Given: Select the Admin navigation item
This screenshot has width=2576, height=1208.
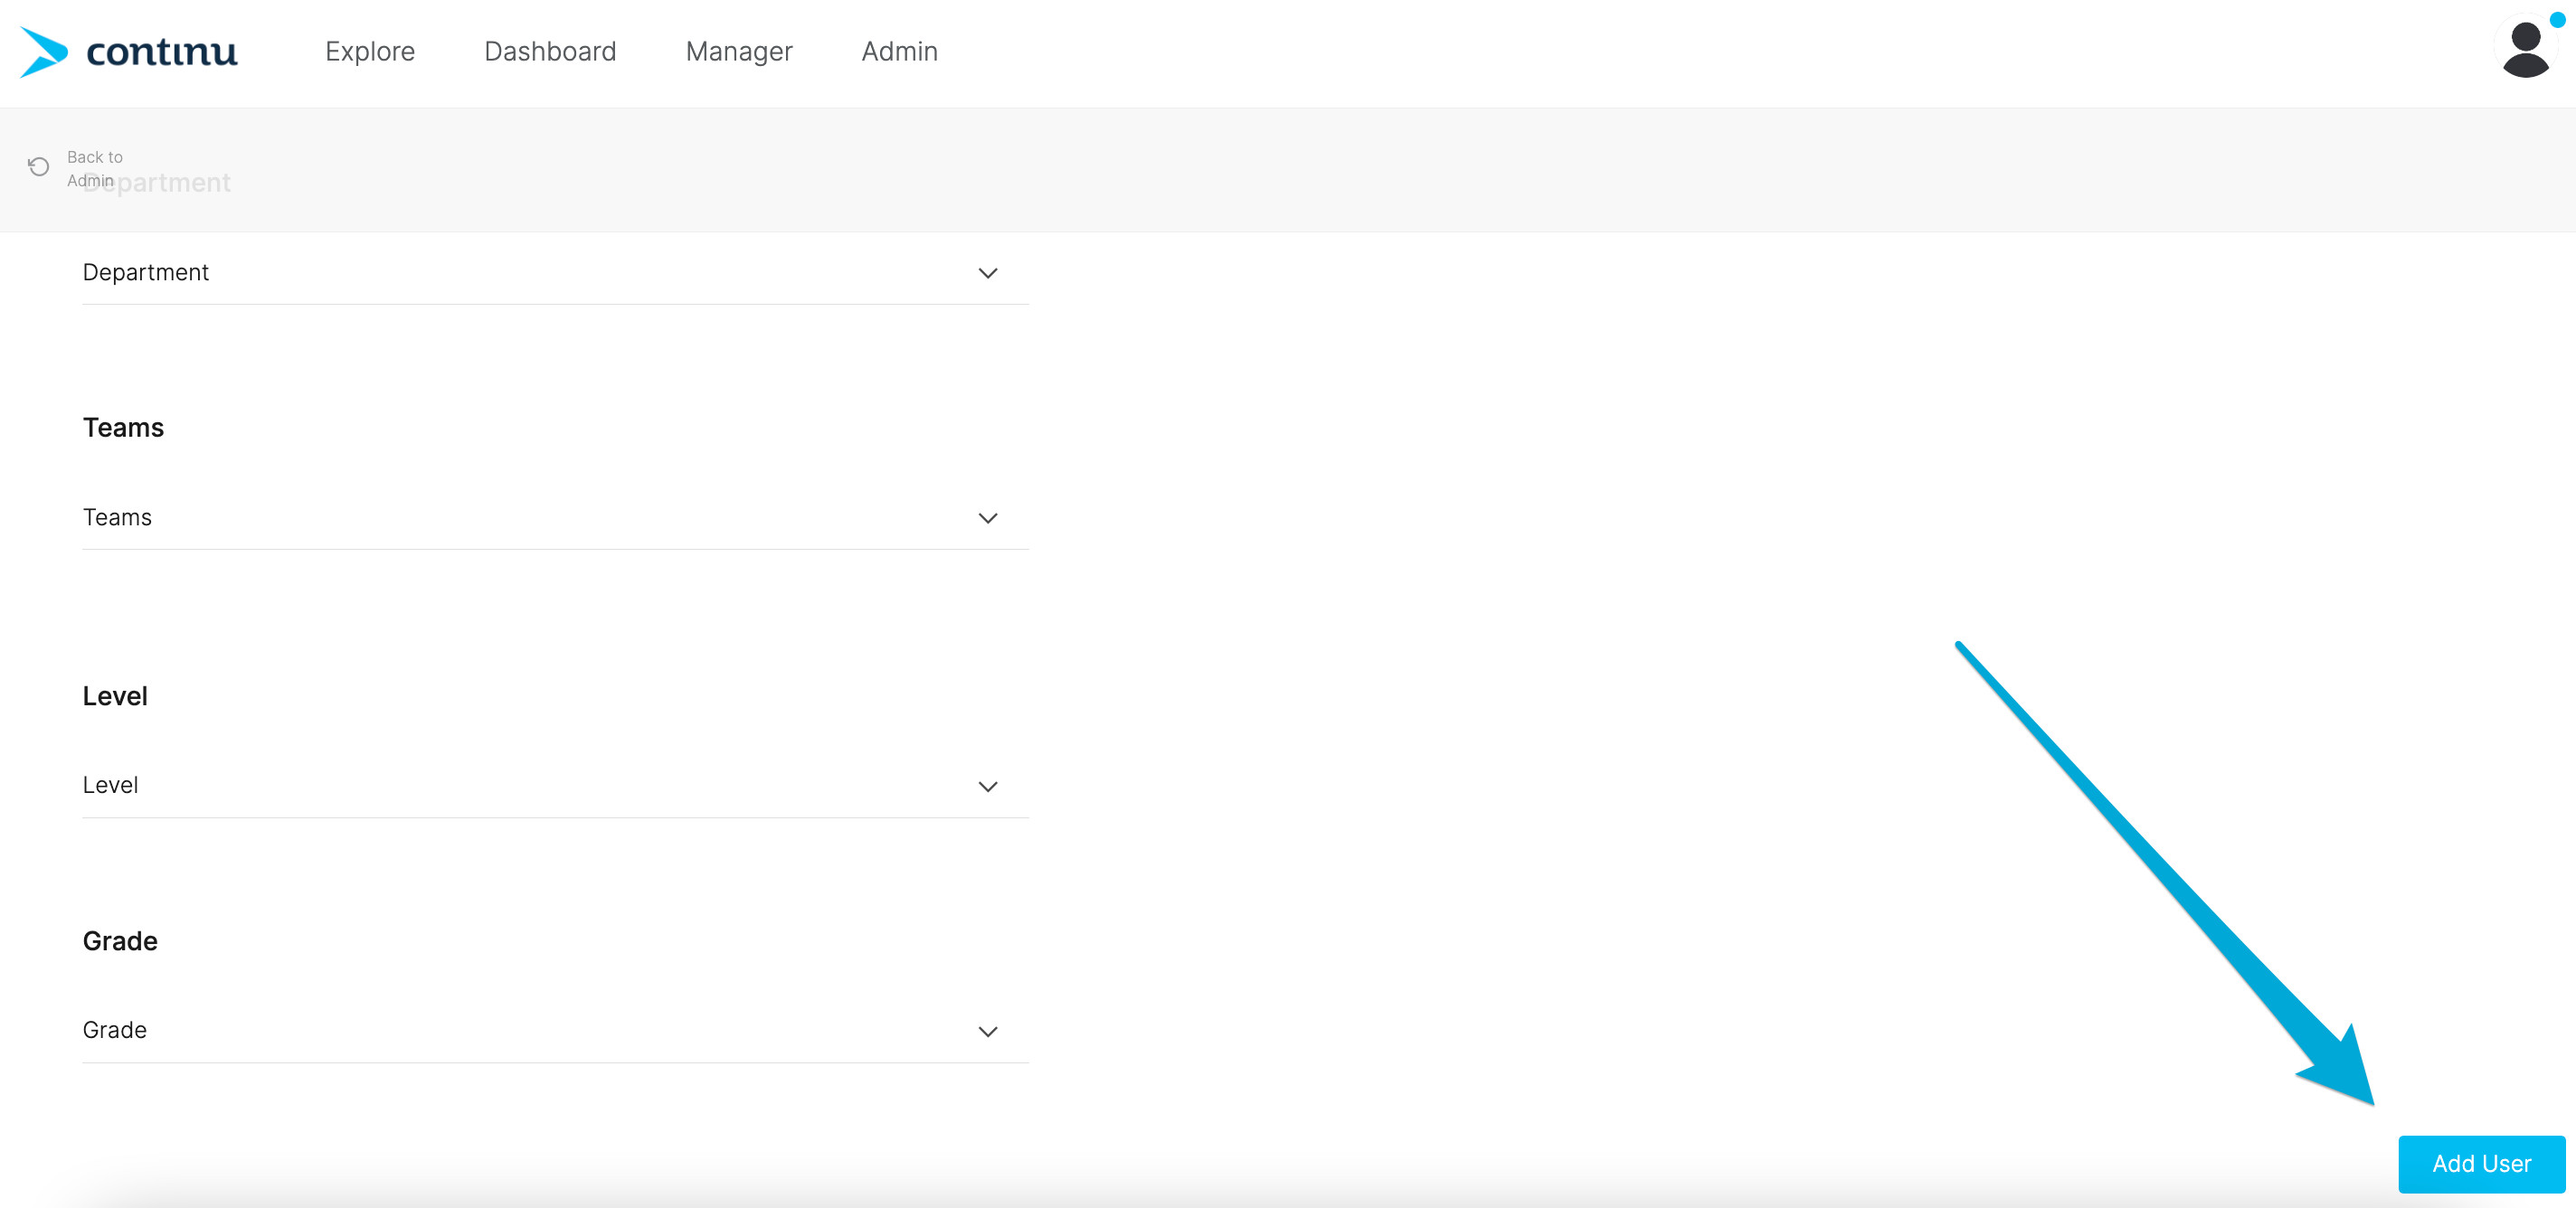Looking at the screenshot, I should [x=900, y=52].
